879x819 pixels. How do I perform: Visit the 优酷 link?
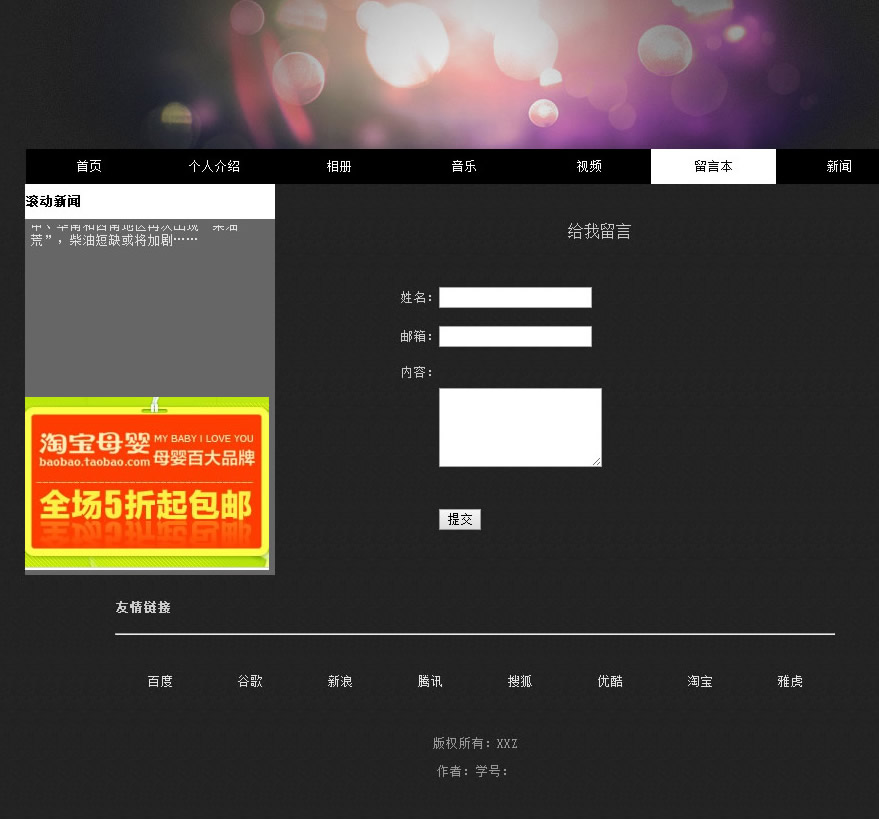click(x=610, y=681)
